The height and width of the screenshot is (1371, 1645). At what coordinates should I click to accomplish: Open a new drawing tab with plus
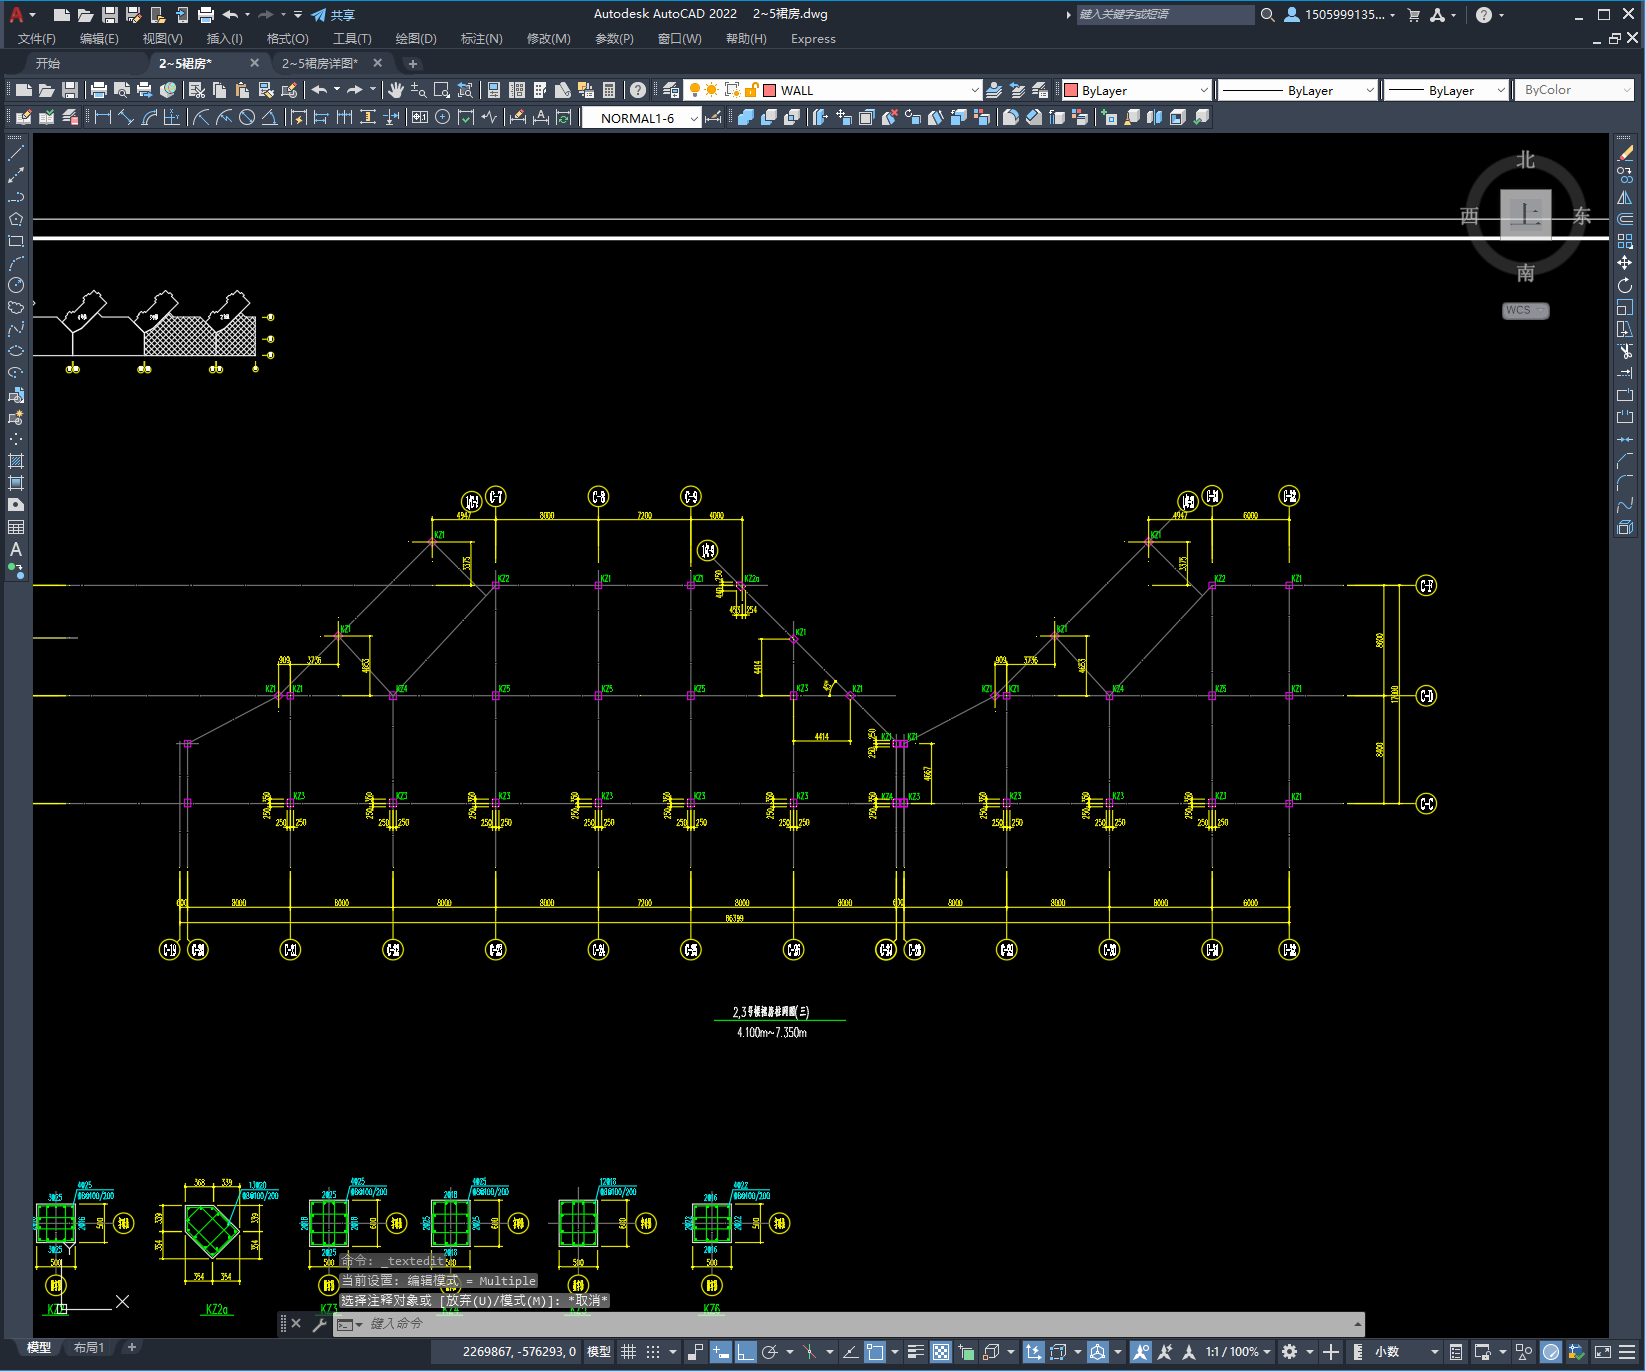[x=412, y=64]
